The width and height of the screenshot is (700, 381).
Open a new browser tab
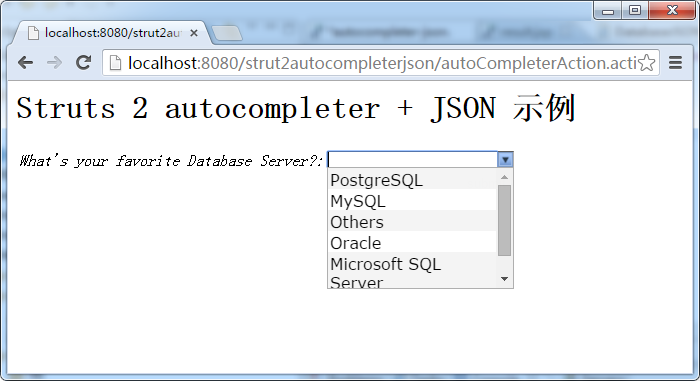[227, 33]
